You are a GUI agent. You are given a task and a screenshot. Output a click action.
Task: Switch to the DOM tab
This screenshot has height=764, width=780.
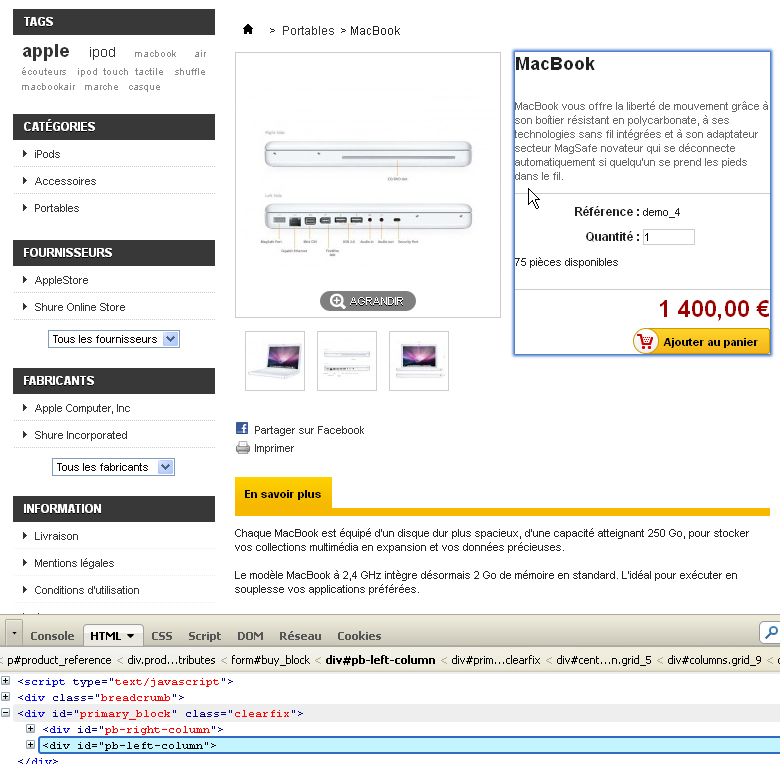point(250,636)
